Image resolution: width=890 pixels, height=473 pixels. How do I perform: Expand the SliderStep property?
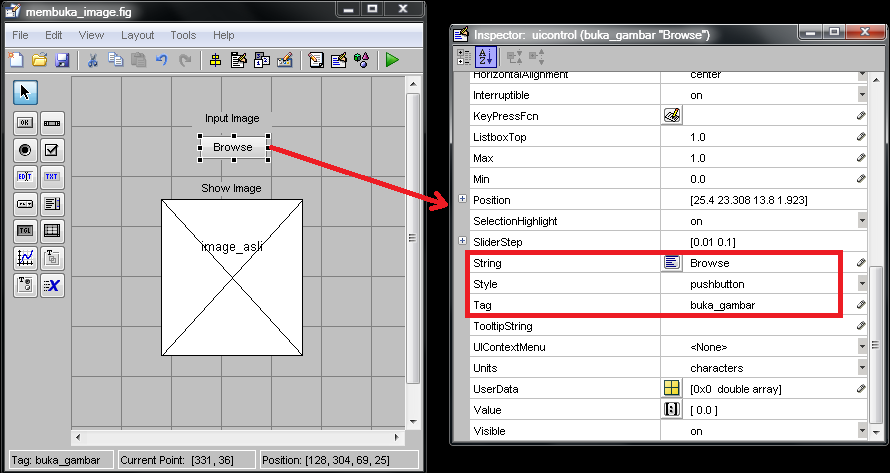pyautogui.click(x=463, y=241)
